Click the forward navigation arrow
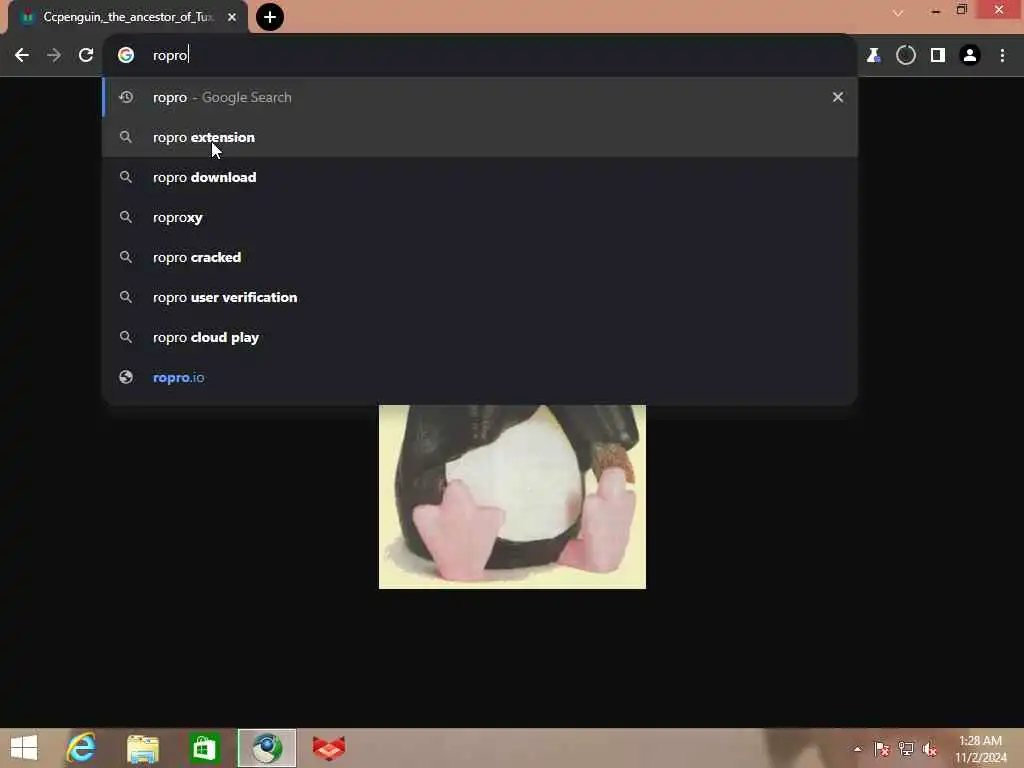 [54, 56]
